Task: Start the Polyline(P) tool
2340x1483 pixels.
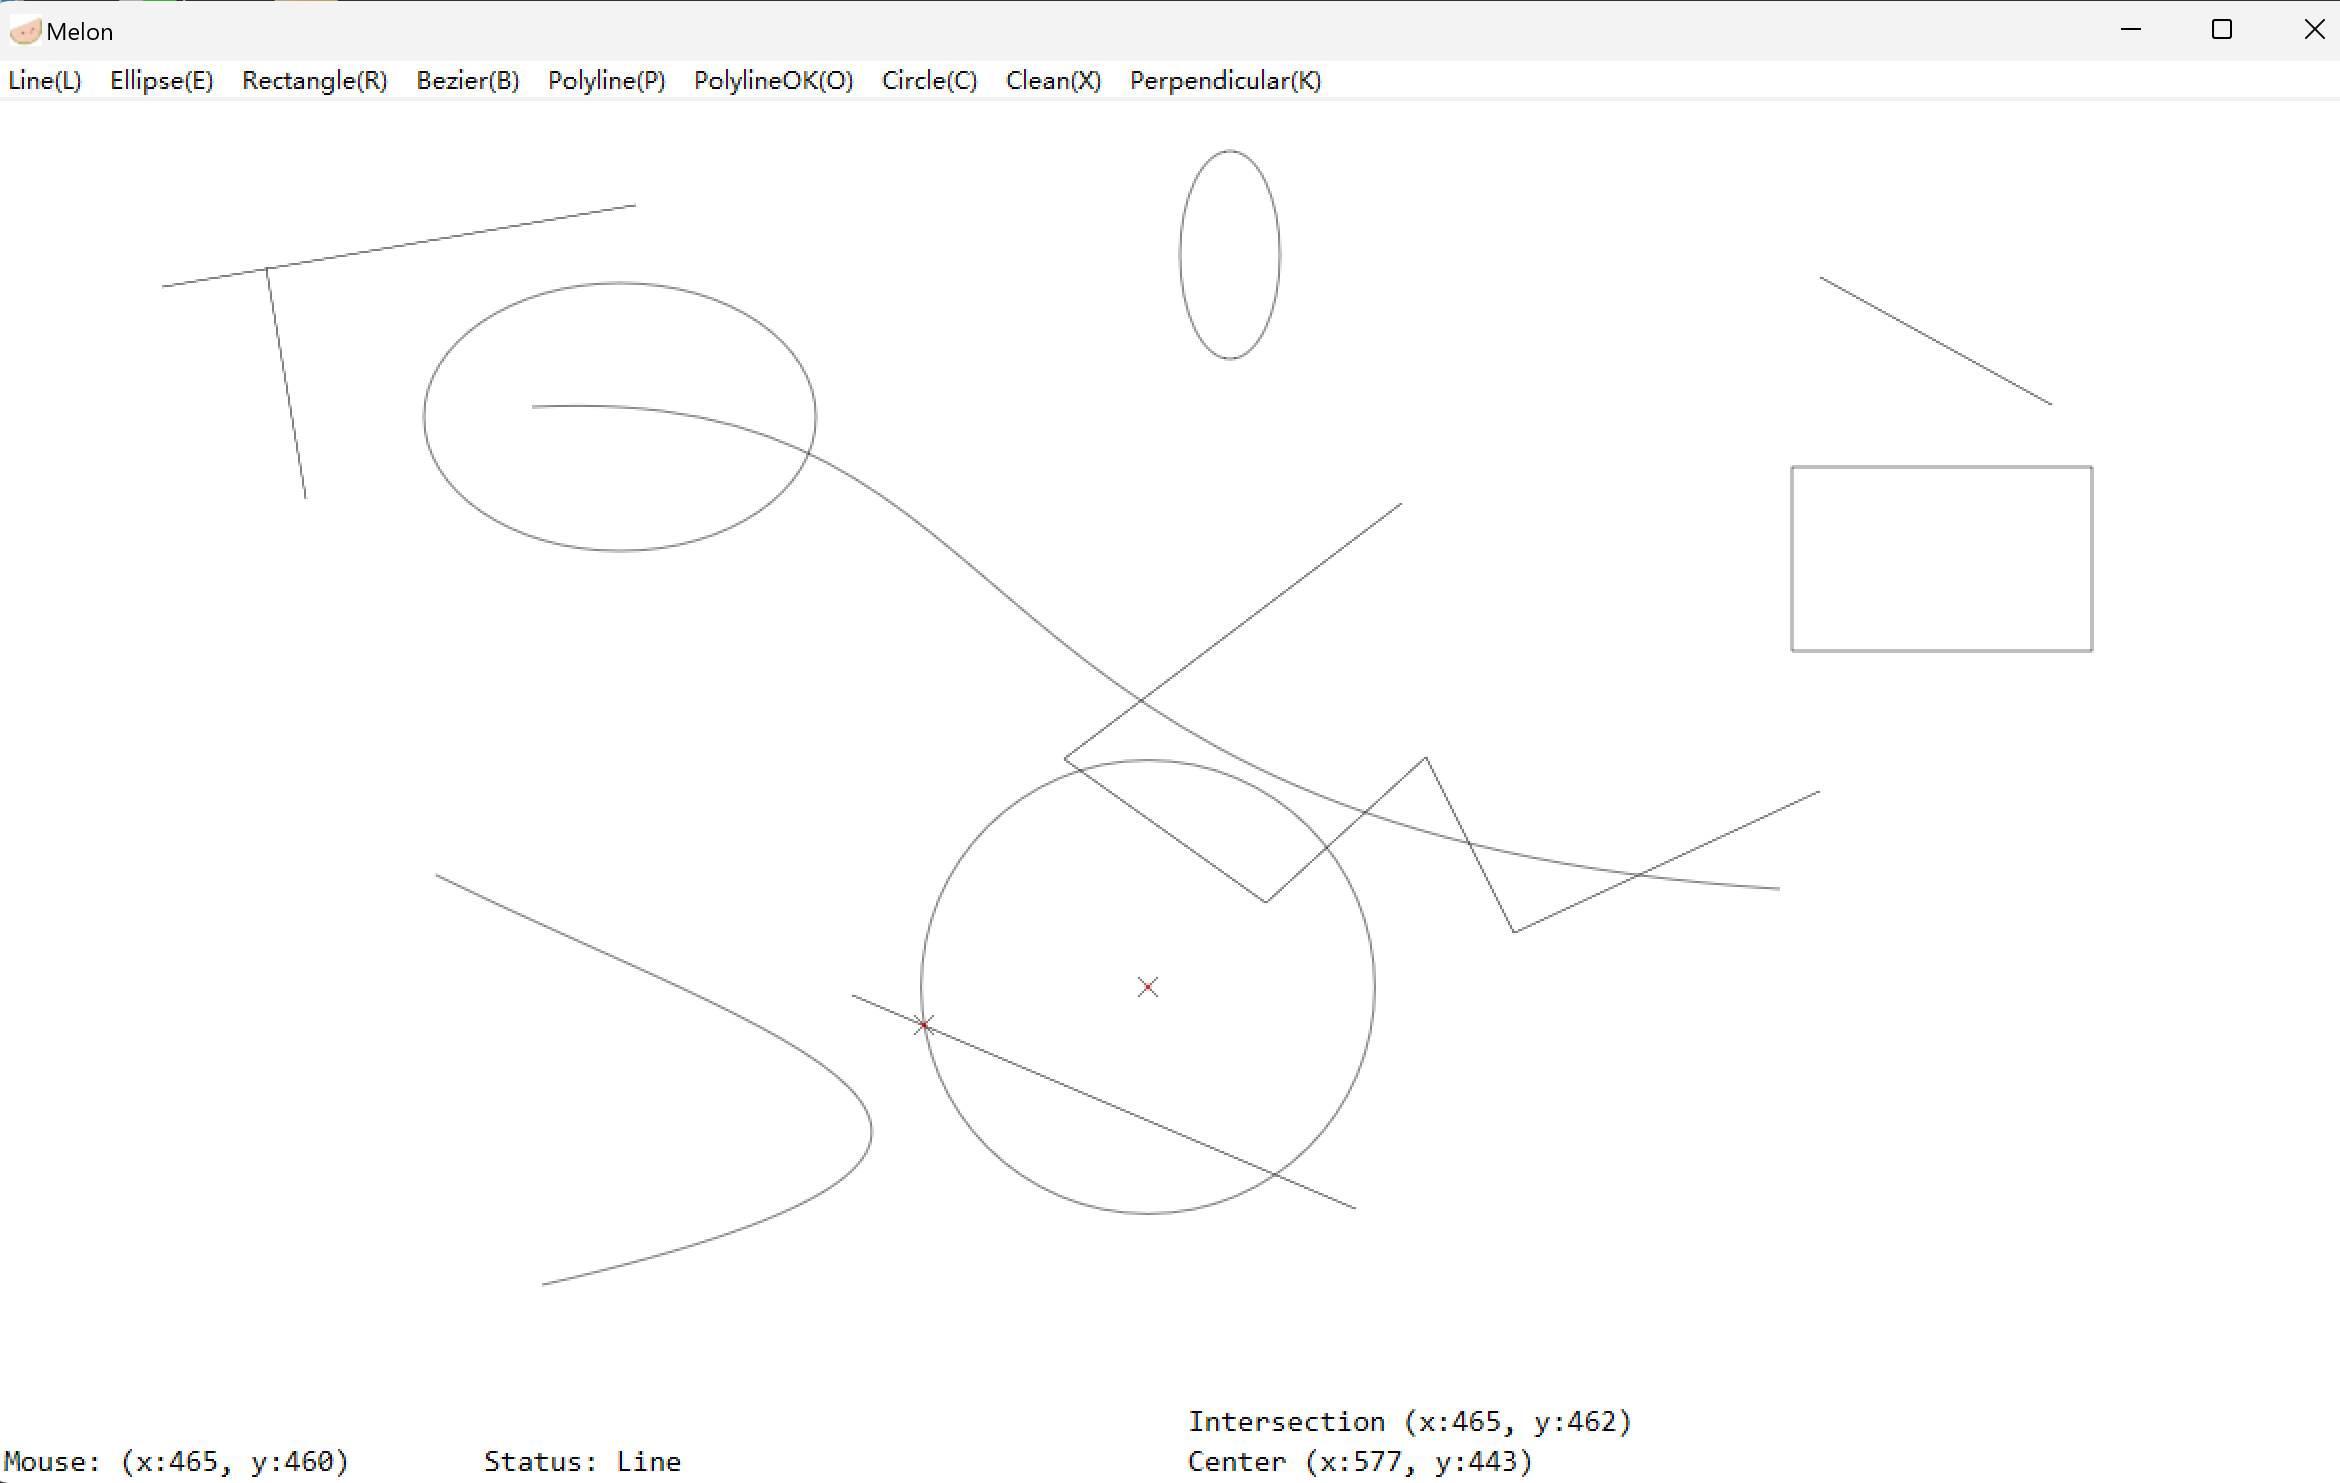Action: [607, 81]
